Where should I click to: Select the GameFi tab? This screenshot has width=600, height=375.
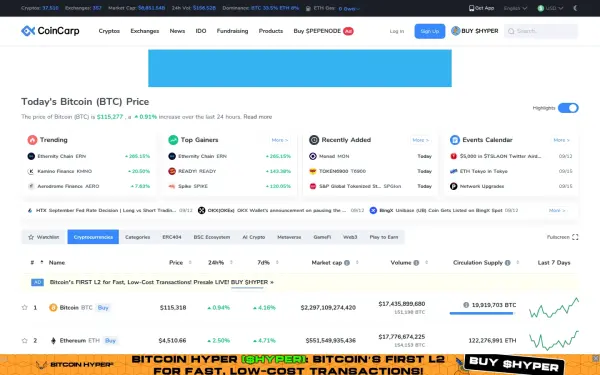coord(322,237)
